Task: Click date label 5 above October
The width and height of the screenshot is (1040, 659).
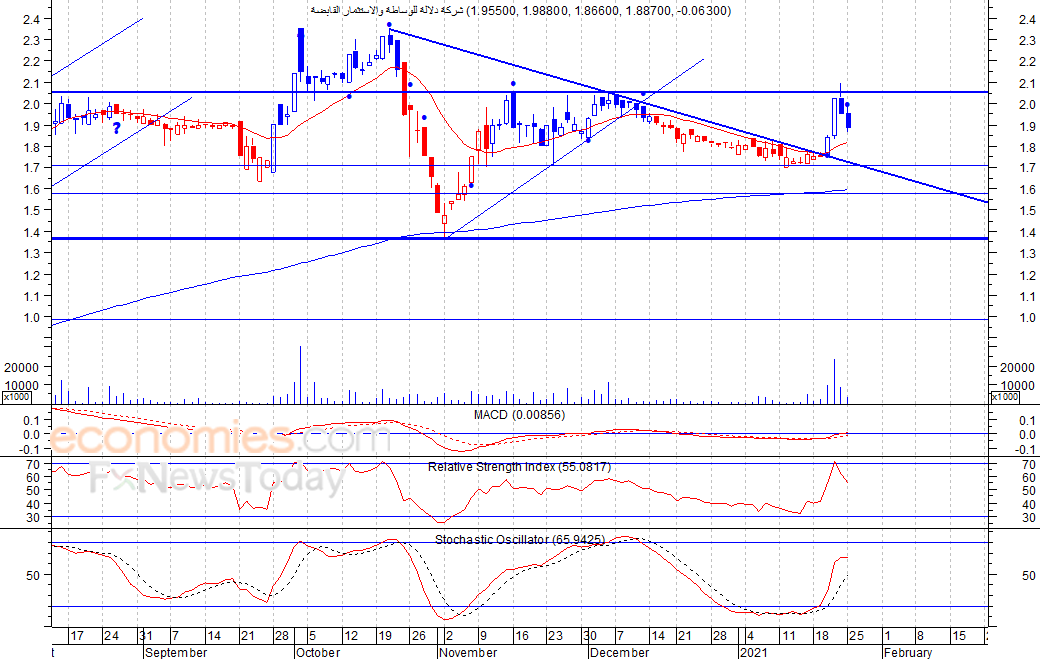Action: pos(312,636)
